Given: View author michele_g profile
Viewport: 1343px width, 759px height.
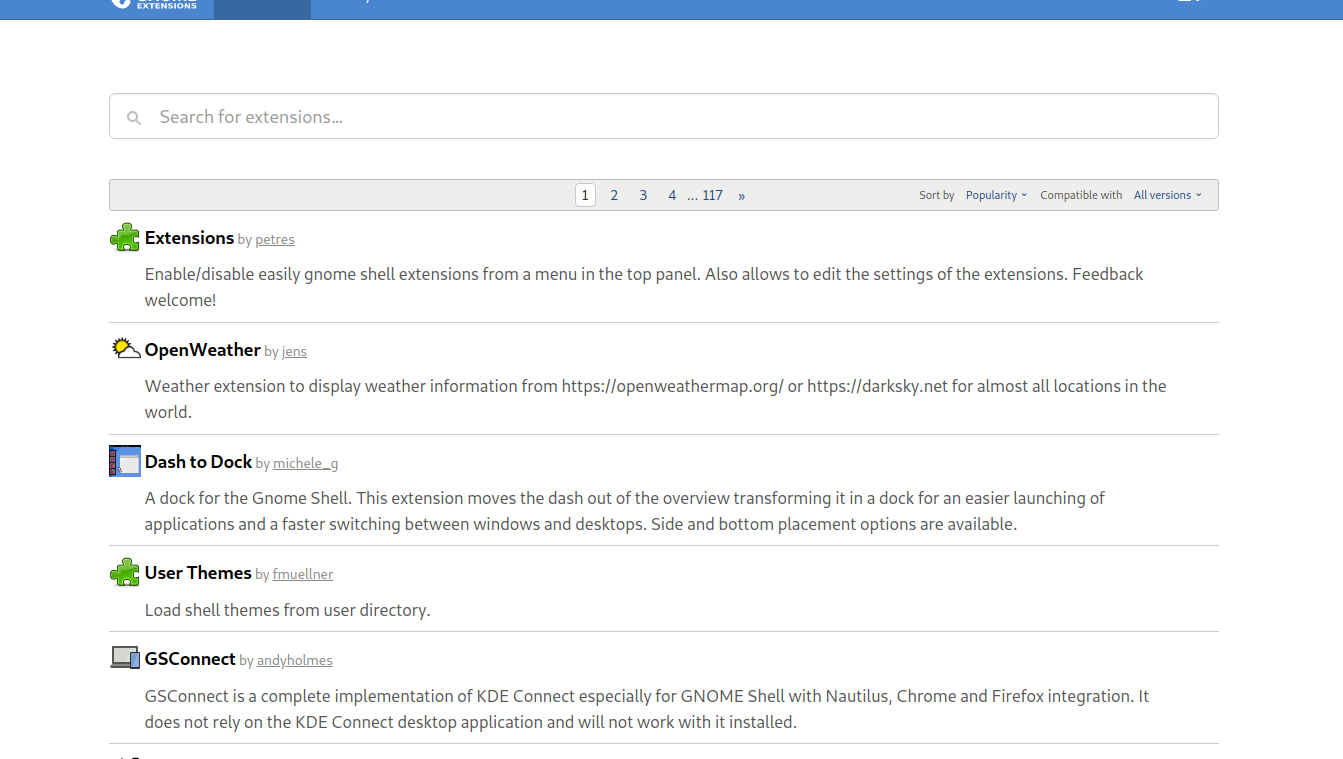Looking at the screenshot, I should (x=305, y=463).
